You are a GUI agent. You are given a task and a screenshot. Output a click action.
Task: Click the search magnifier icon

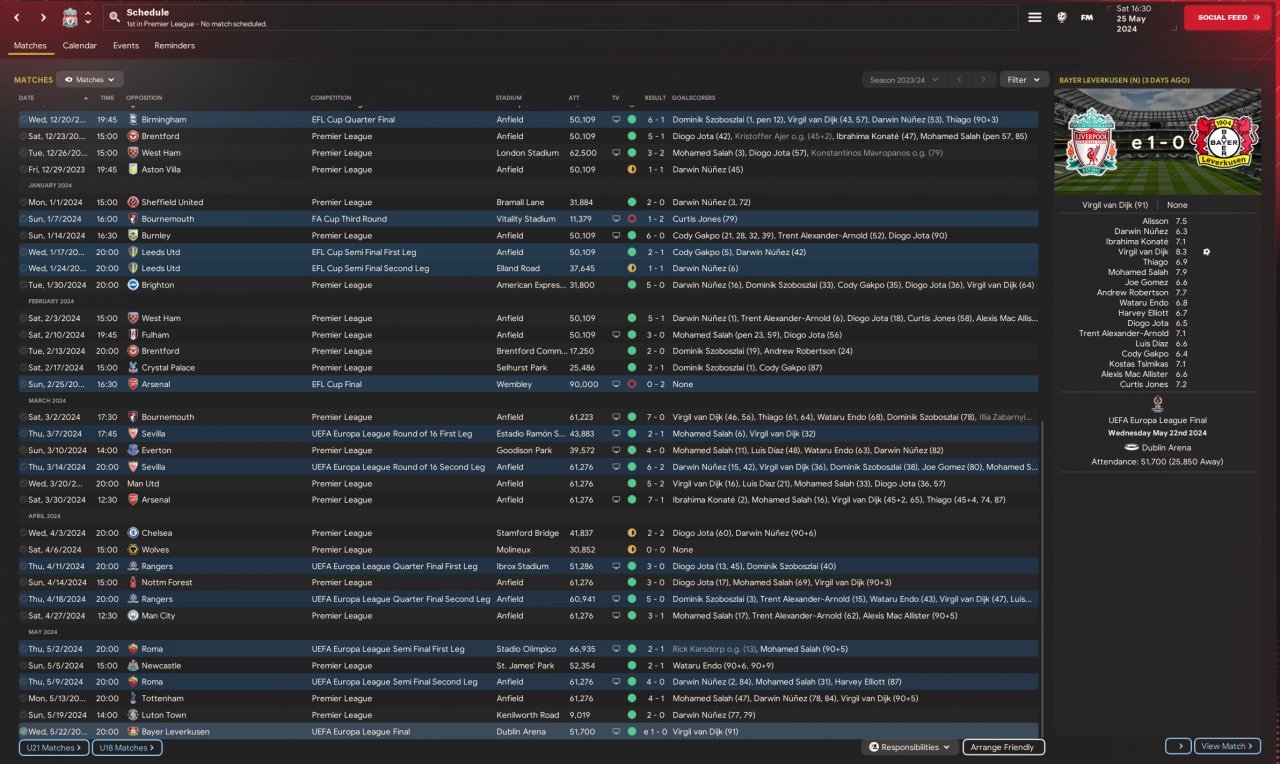[x=115, y=18]
